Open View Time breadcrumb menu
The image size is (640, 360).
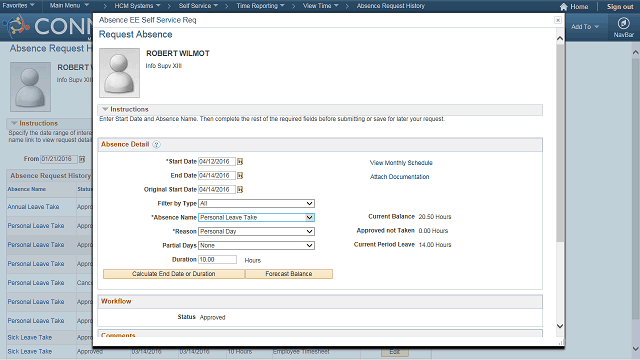320,6
